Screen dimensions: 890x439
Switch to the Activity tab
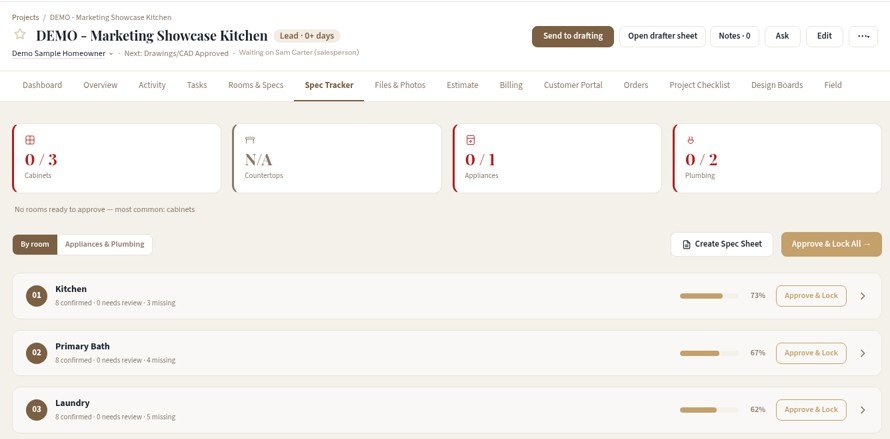coord(152,85)
